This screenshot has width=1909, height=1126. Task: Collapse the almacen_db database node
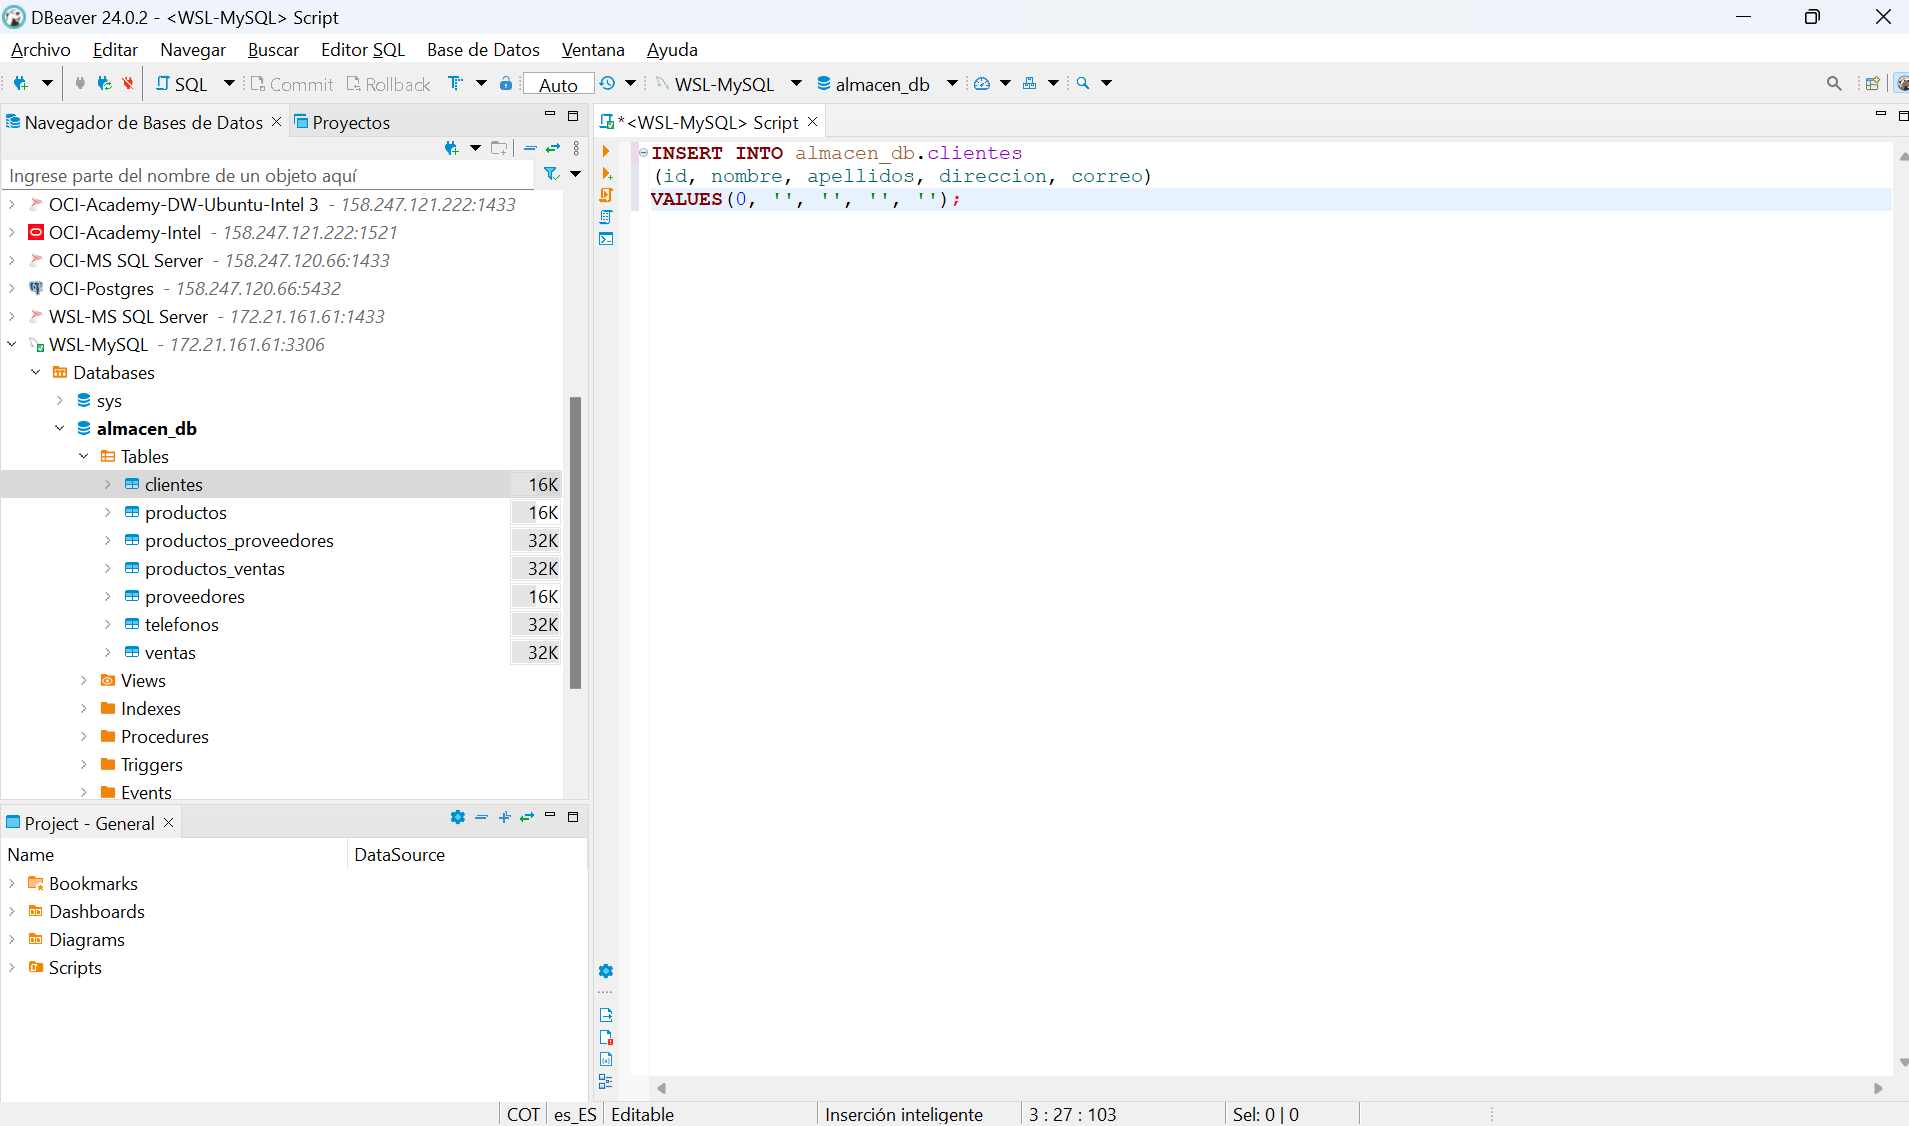coord(60,429)
